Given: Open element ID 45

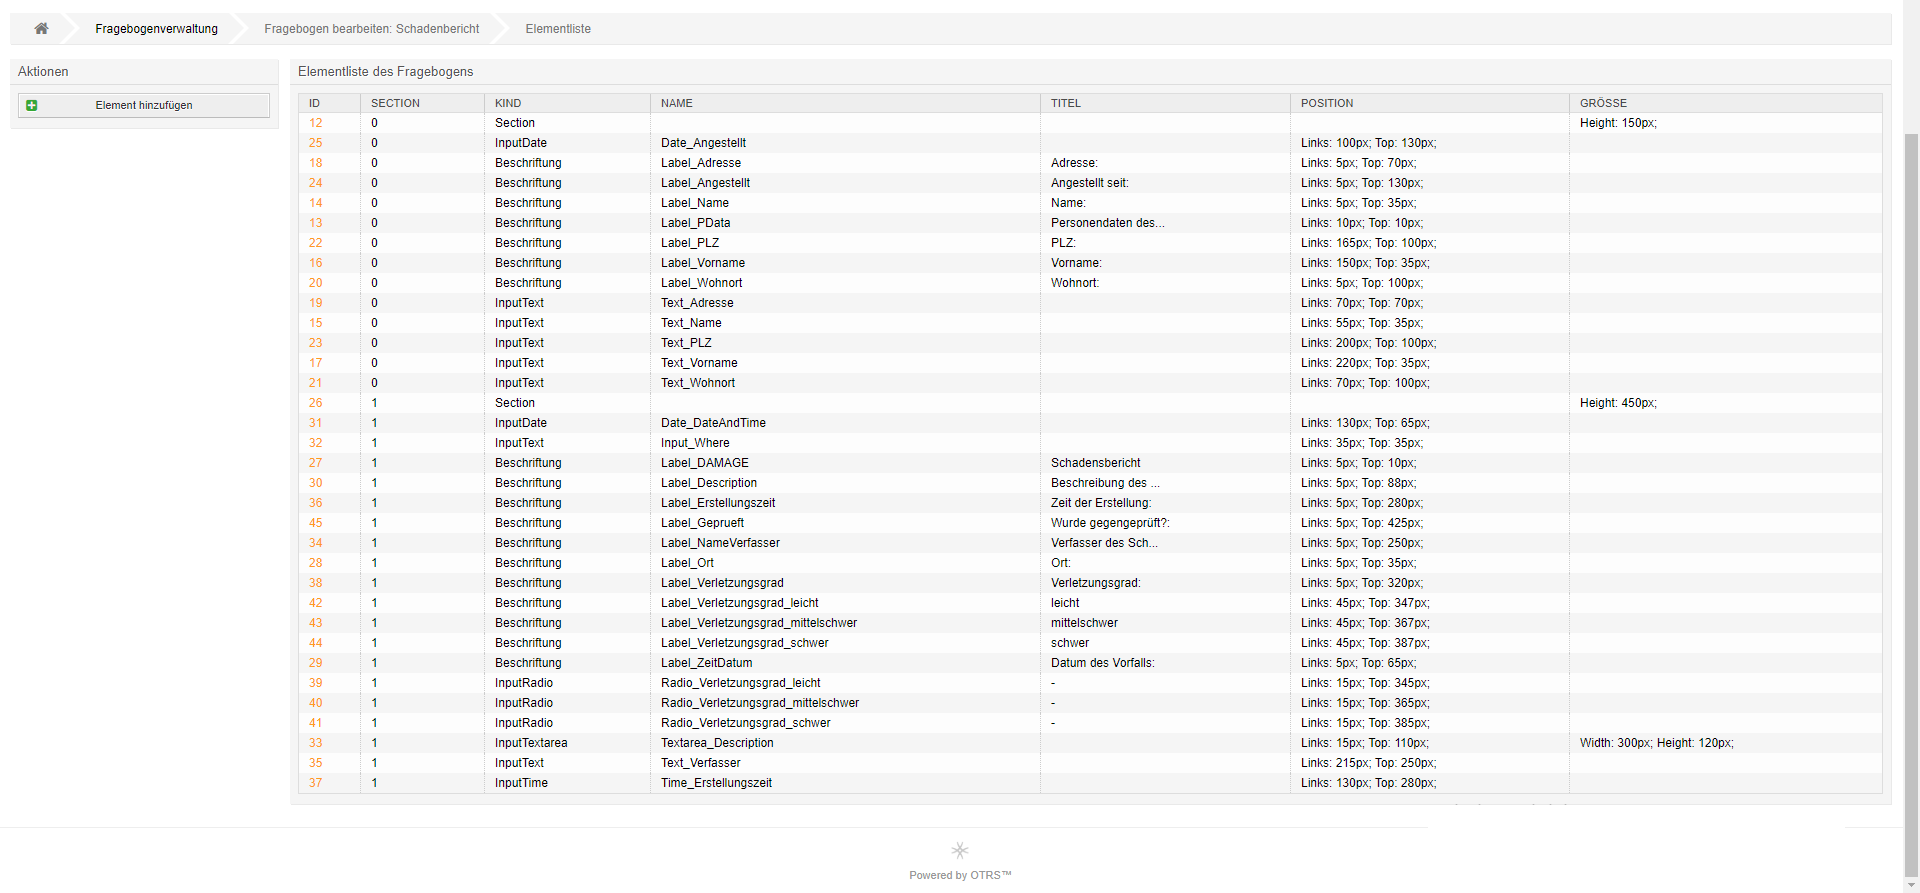Looking at the screenshot, I should (316, 523).
